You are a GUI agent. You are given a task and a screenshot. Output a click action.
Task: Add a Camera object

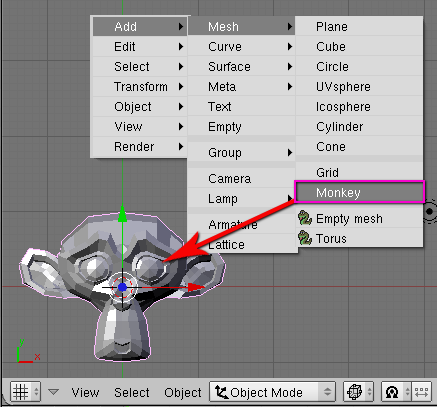point(241,178)
